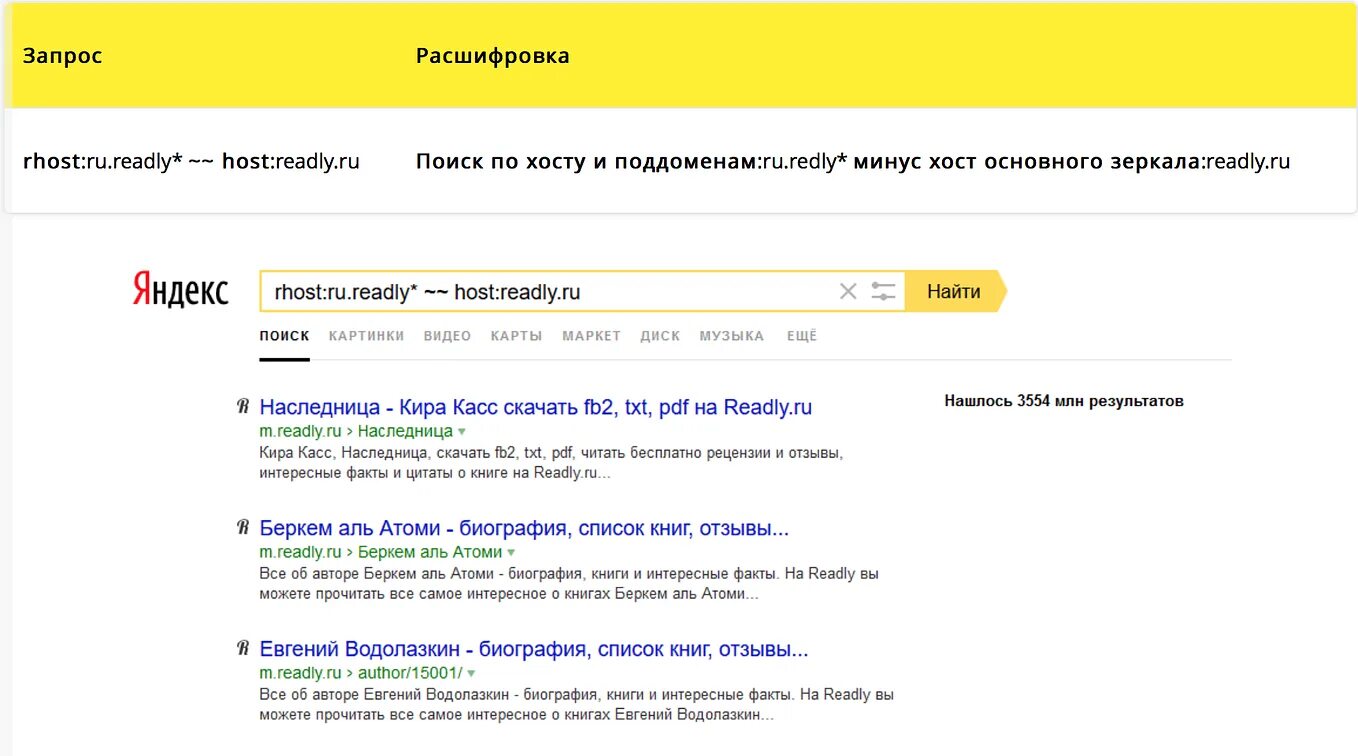Click m.readly.ru URL under Водолазкин result
Screen dimensions: 1358x756
[x=300, y=673]
